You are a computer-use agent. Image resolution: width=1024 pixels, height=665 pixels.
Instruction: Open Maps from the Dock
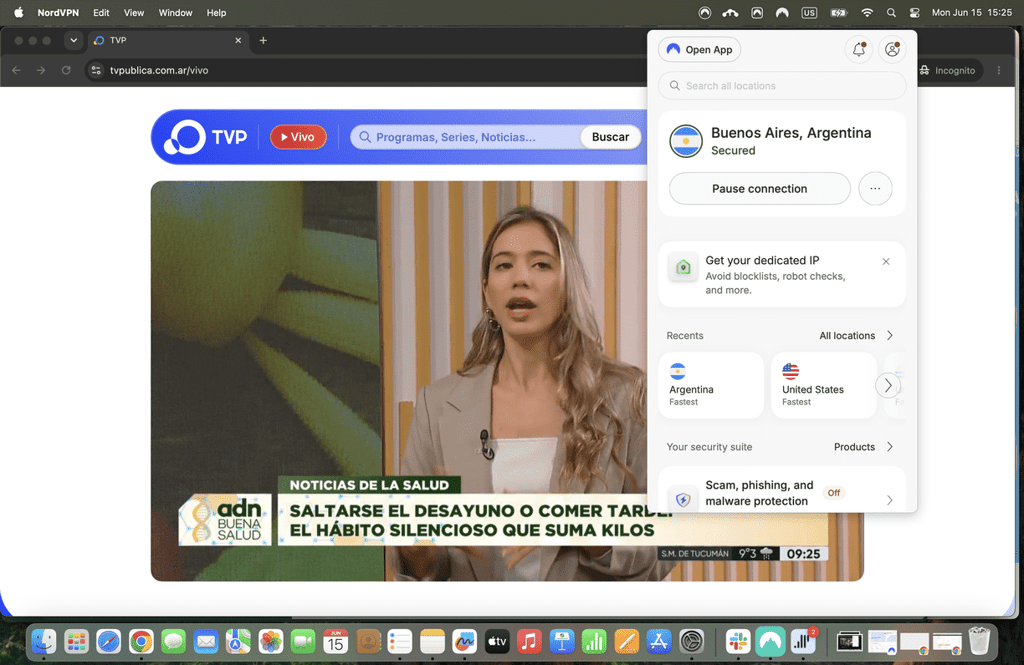238,642
